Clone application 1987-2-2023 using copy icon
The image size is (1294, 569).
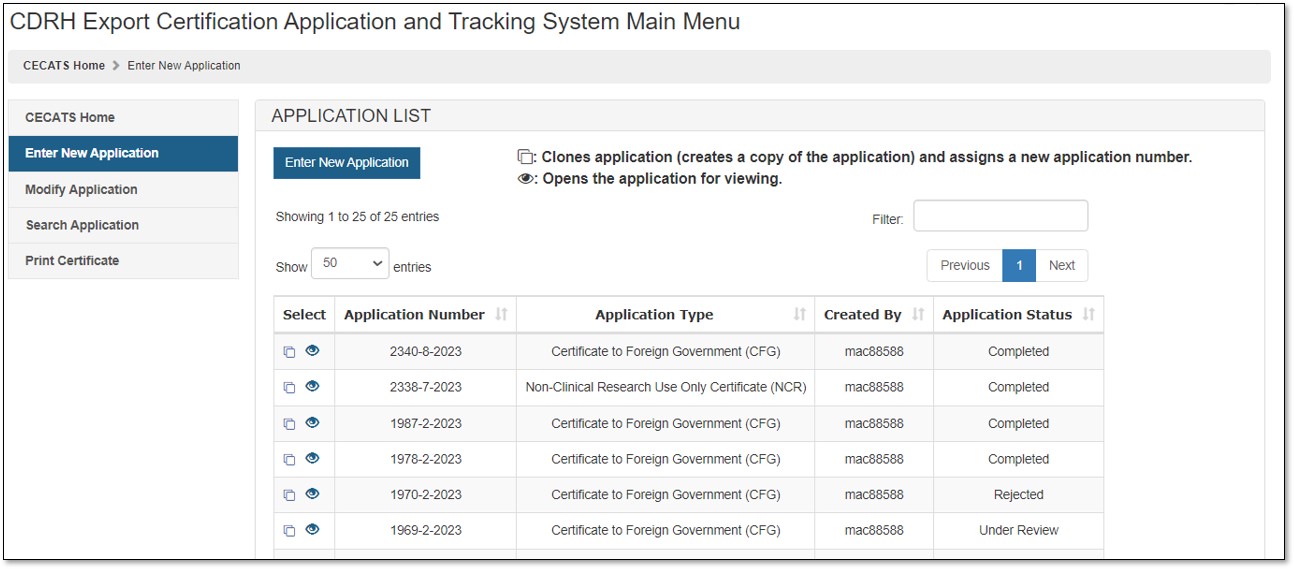coord(289,424)
